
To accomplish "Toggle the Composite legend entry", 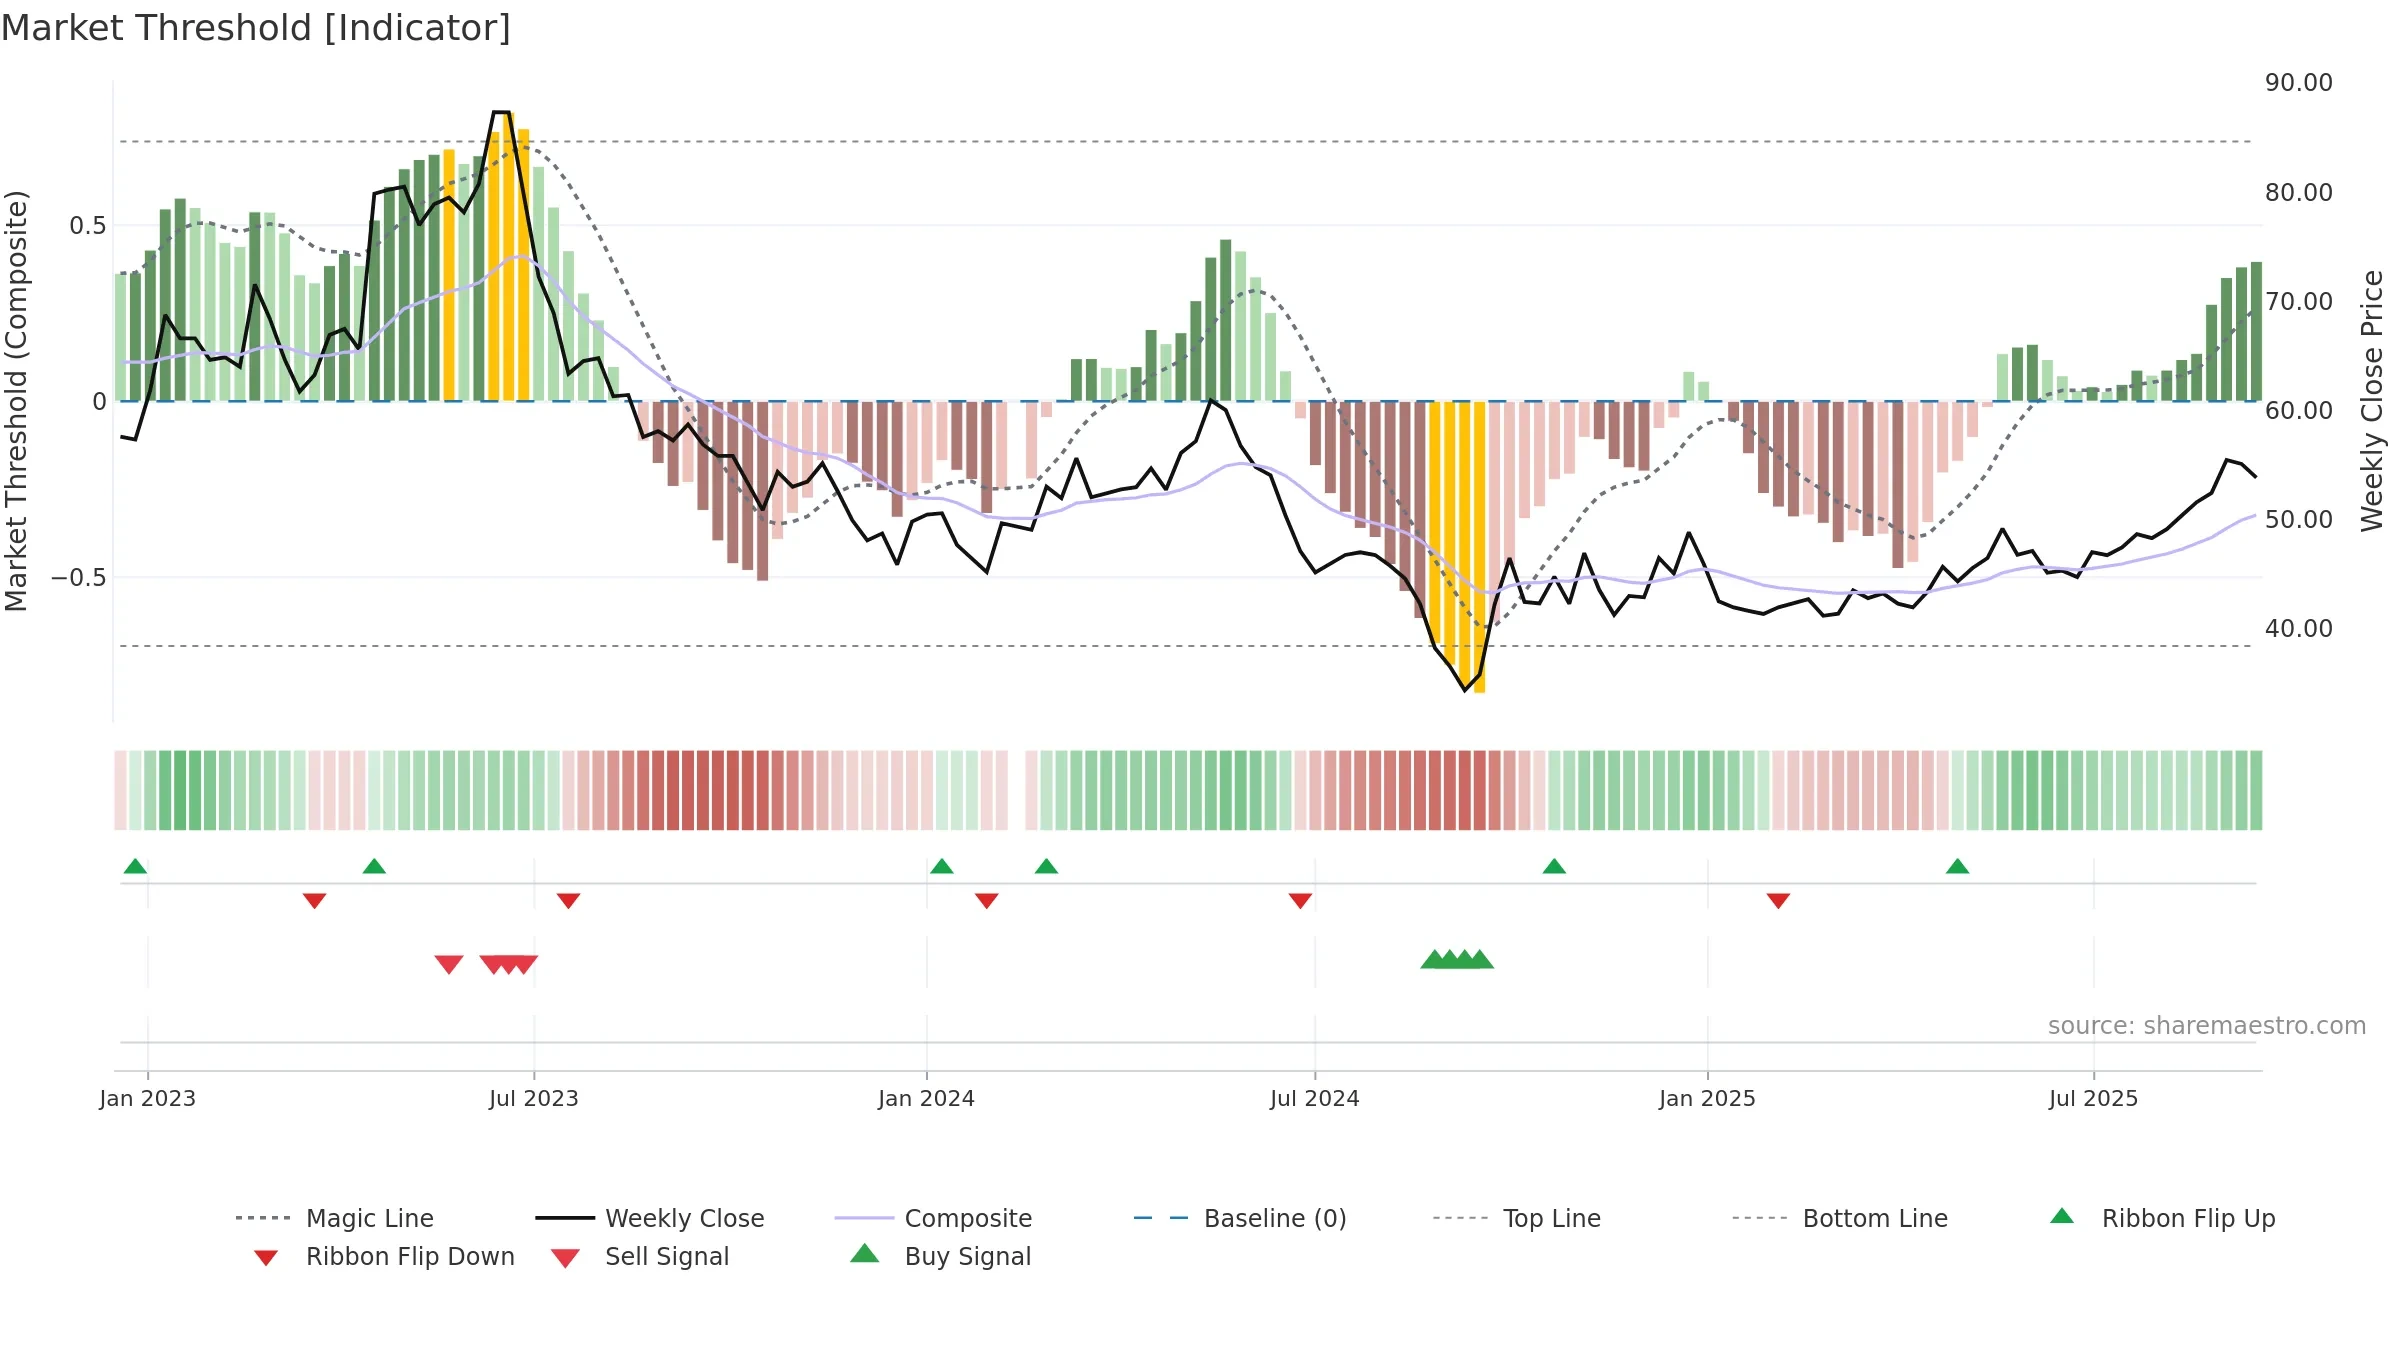I will point(933,1218).
